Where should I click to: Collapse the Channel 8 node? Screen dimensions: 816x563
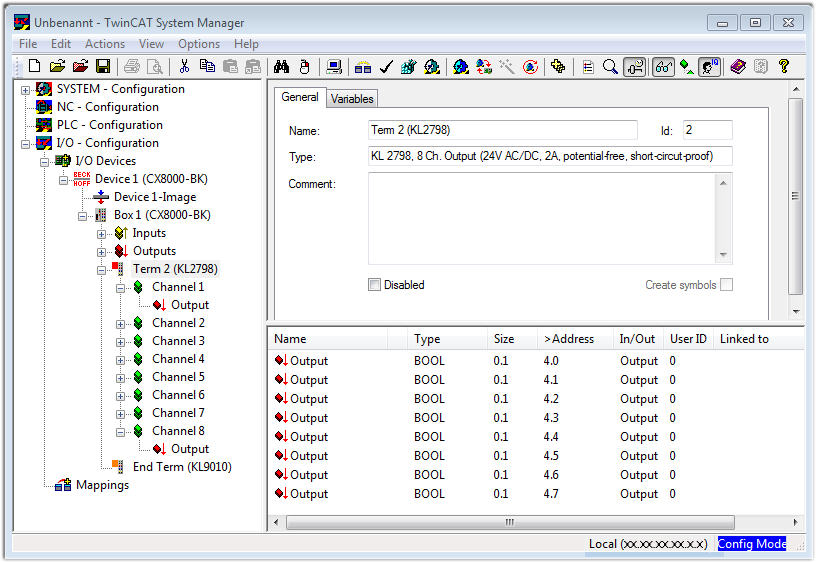pos(120,432)
